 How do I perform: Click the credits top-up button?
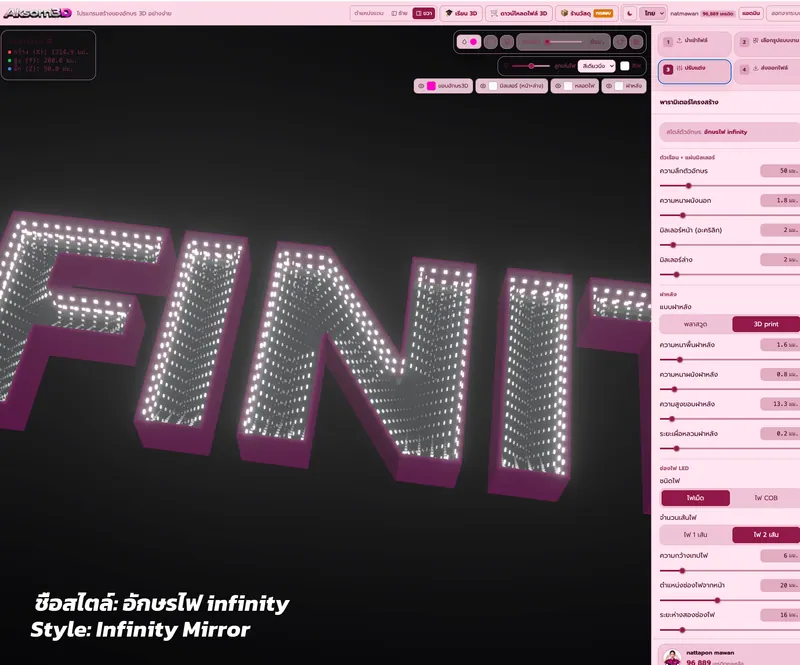[x=751, y=13]
